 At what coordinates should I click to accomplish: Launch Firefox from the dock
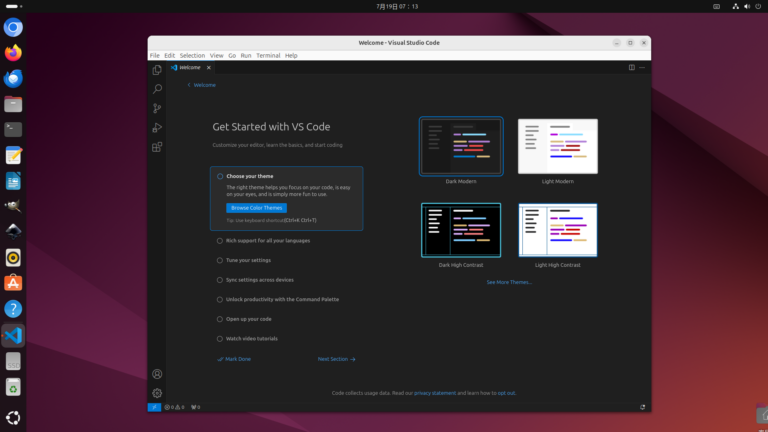point(13,53)
